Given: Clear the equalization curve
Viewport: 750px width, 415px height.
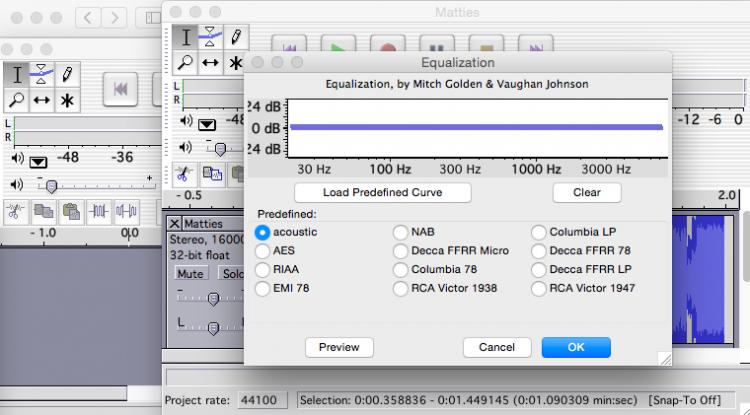Looking at the screenshot, I should (x=587, y=193).
